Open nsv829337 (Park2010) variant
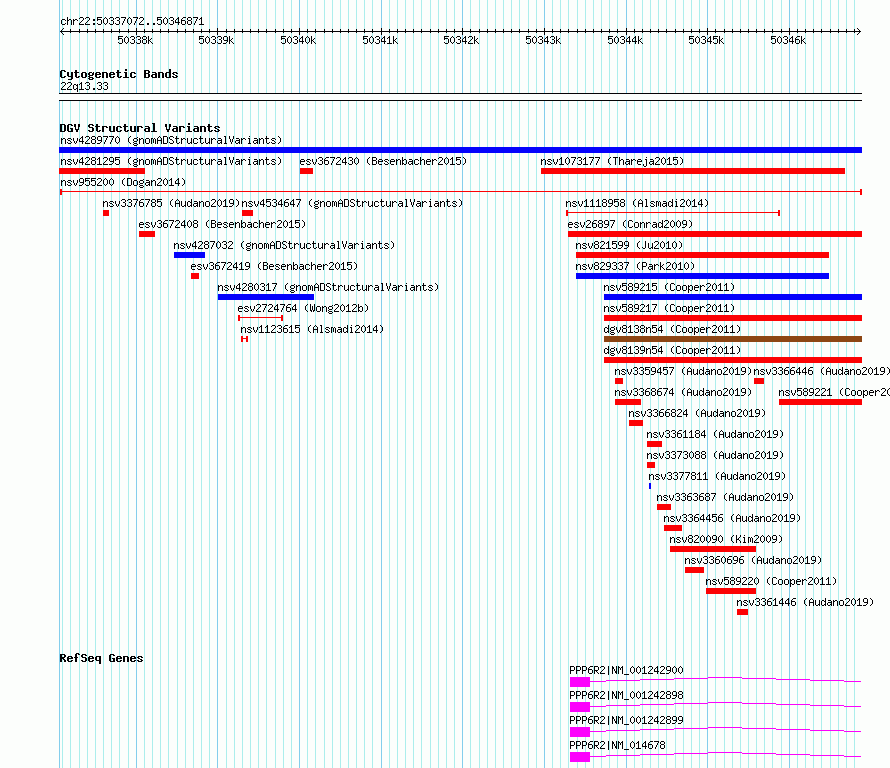Viewport: 890px width, 768px height. (x=635, y=266)
